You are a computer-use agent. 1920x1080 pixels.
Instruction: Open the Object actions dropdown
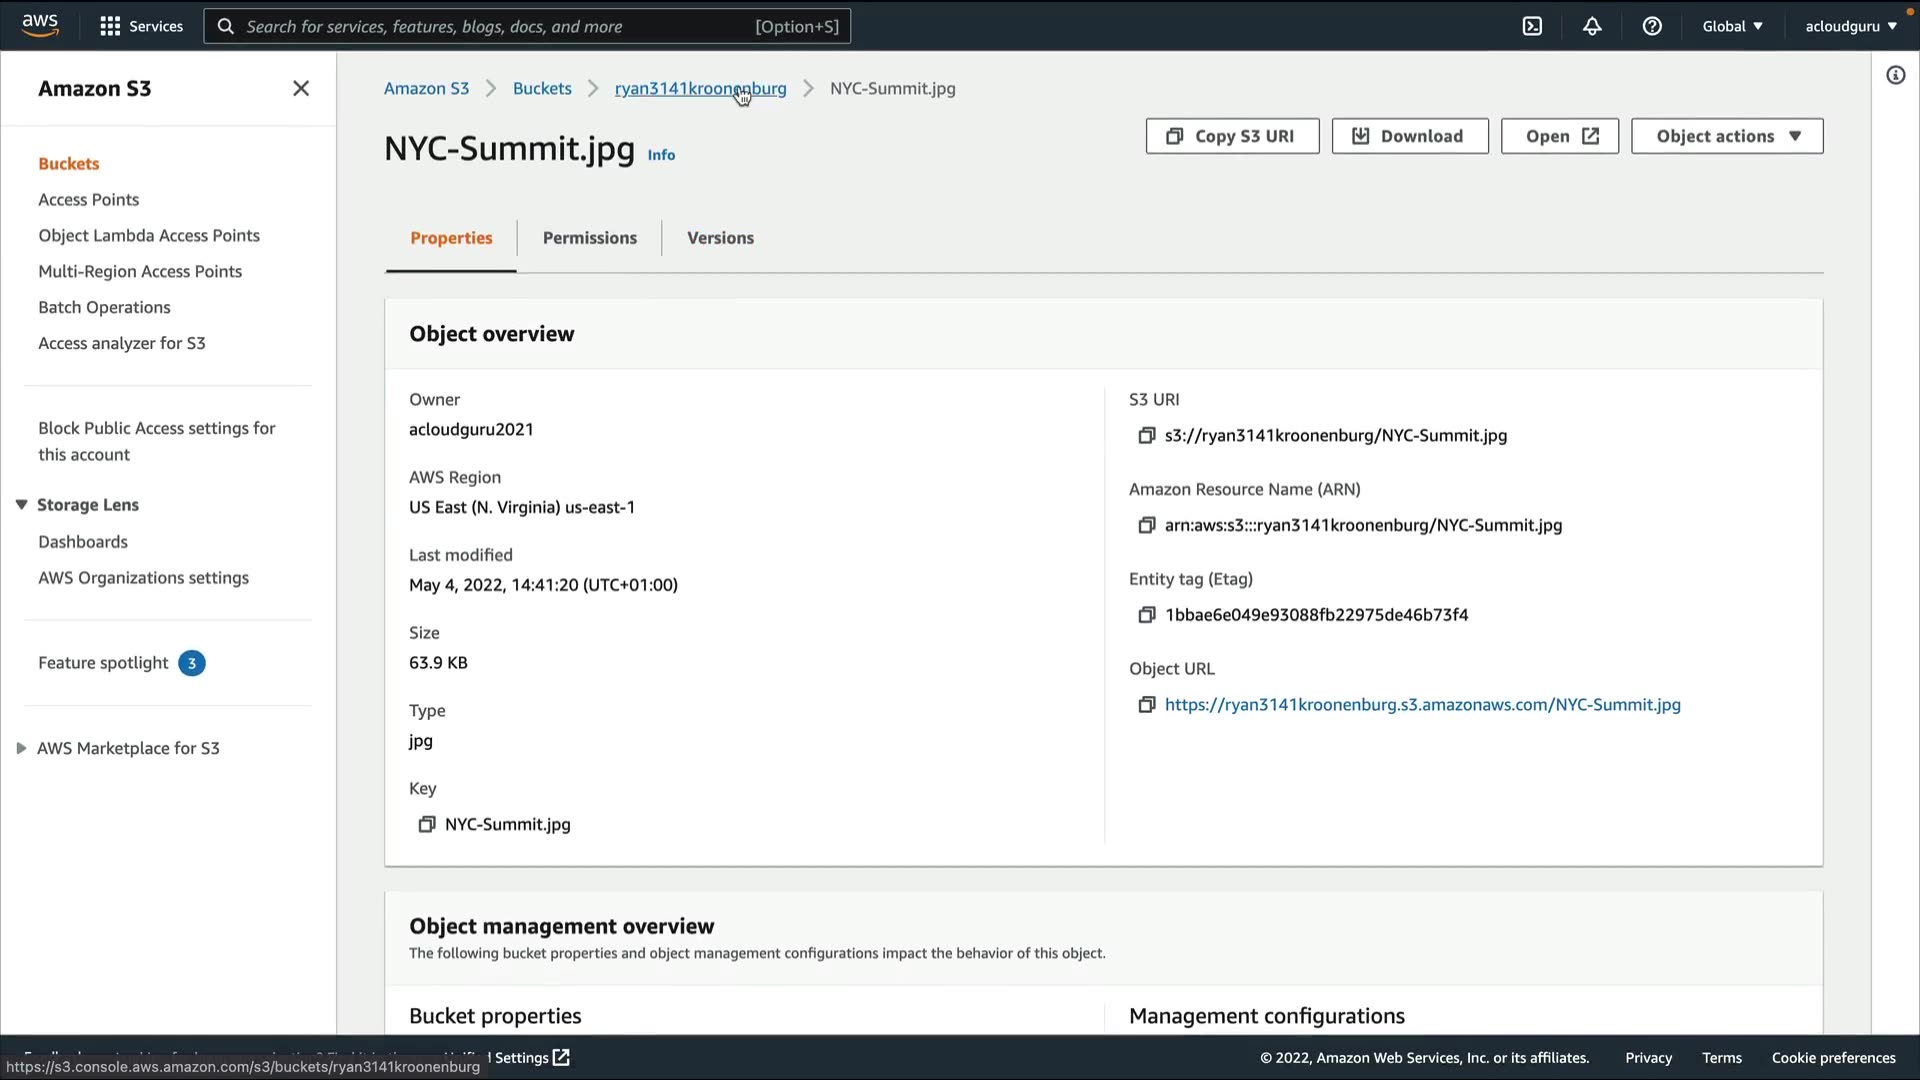1727,137
